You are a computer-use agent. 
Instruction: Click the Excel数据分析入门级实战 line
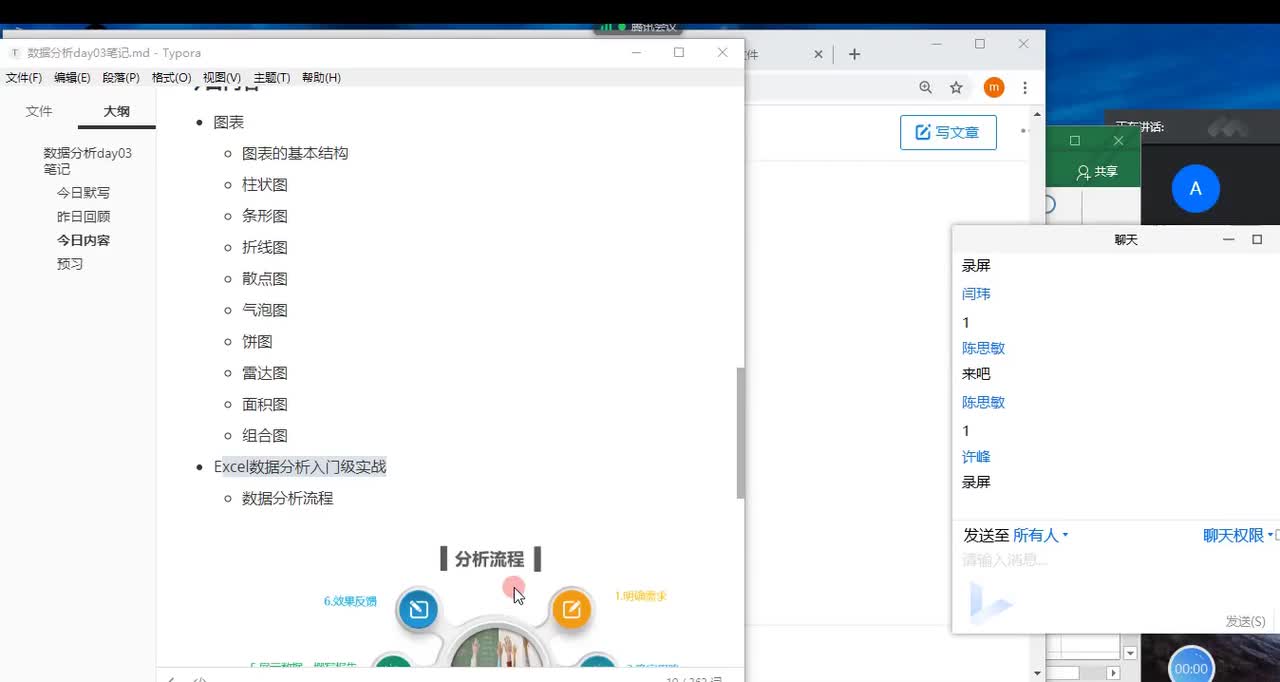coord(300,467)
